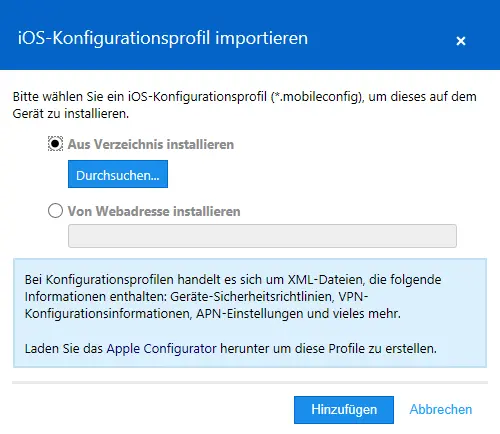Viewport: 500px width, 434px height.
Task: Click the 'Aus Verzeichnis installieren' label text
Action: tap(151, 144)
